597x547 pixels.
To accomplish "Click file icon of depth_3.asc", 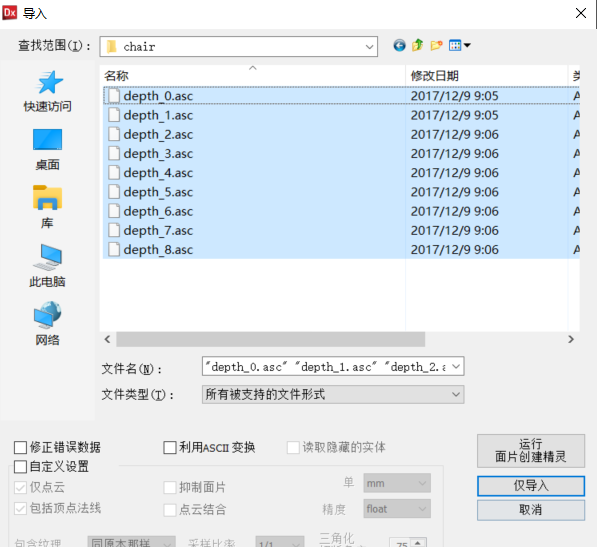I will click(114, 153).
